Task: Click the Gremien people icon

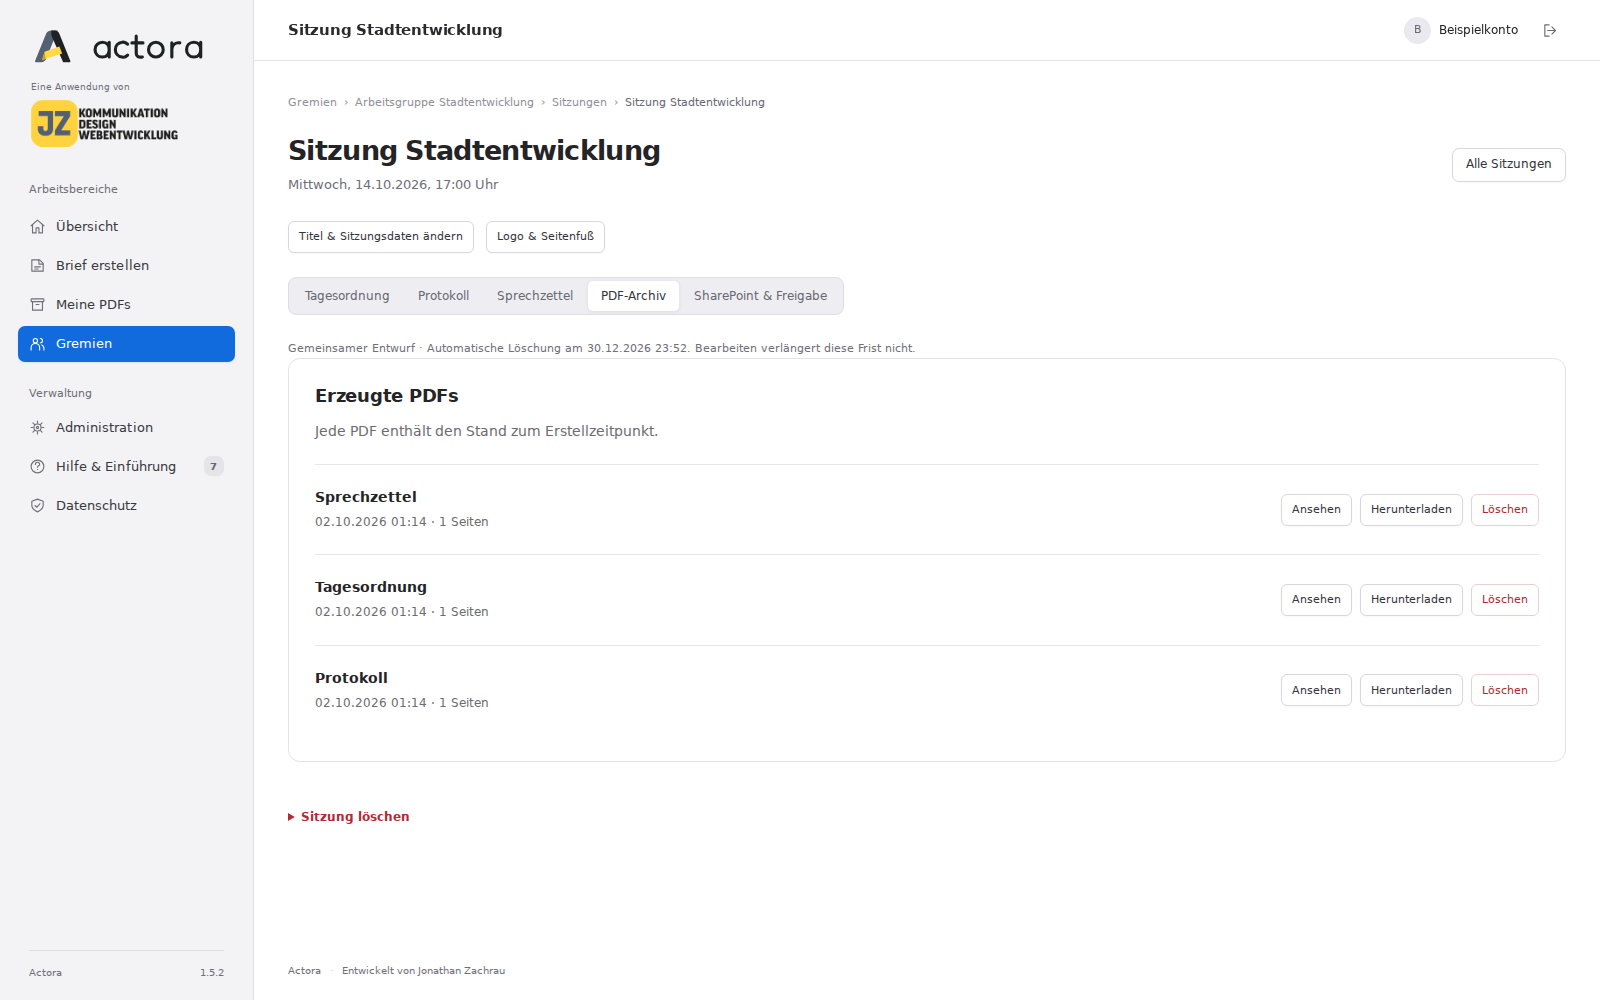Action: [x=37, y=344]
